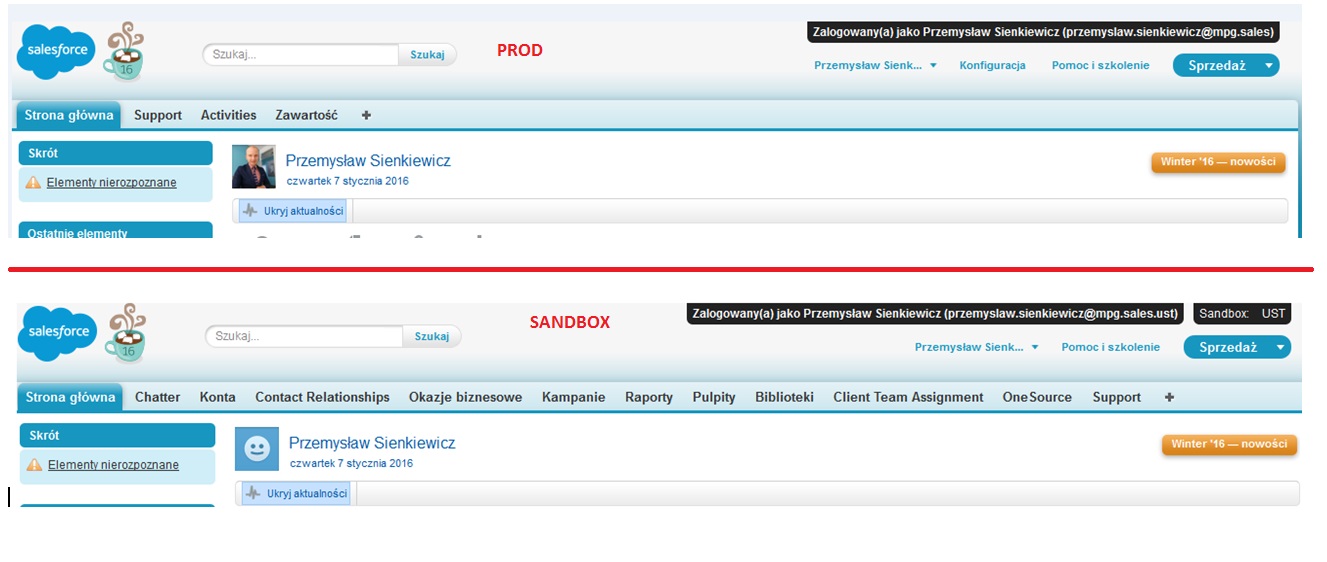Click the warning triangle icon in PROD Skrót panel
The image size is (1327, 562).
pyautogui.click(x=33, y=183)
